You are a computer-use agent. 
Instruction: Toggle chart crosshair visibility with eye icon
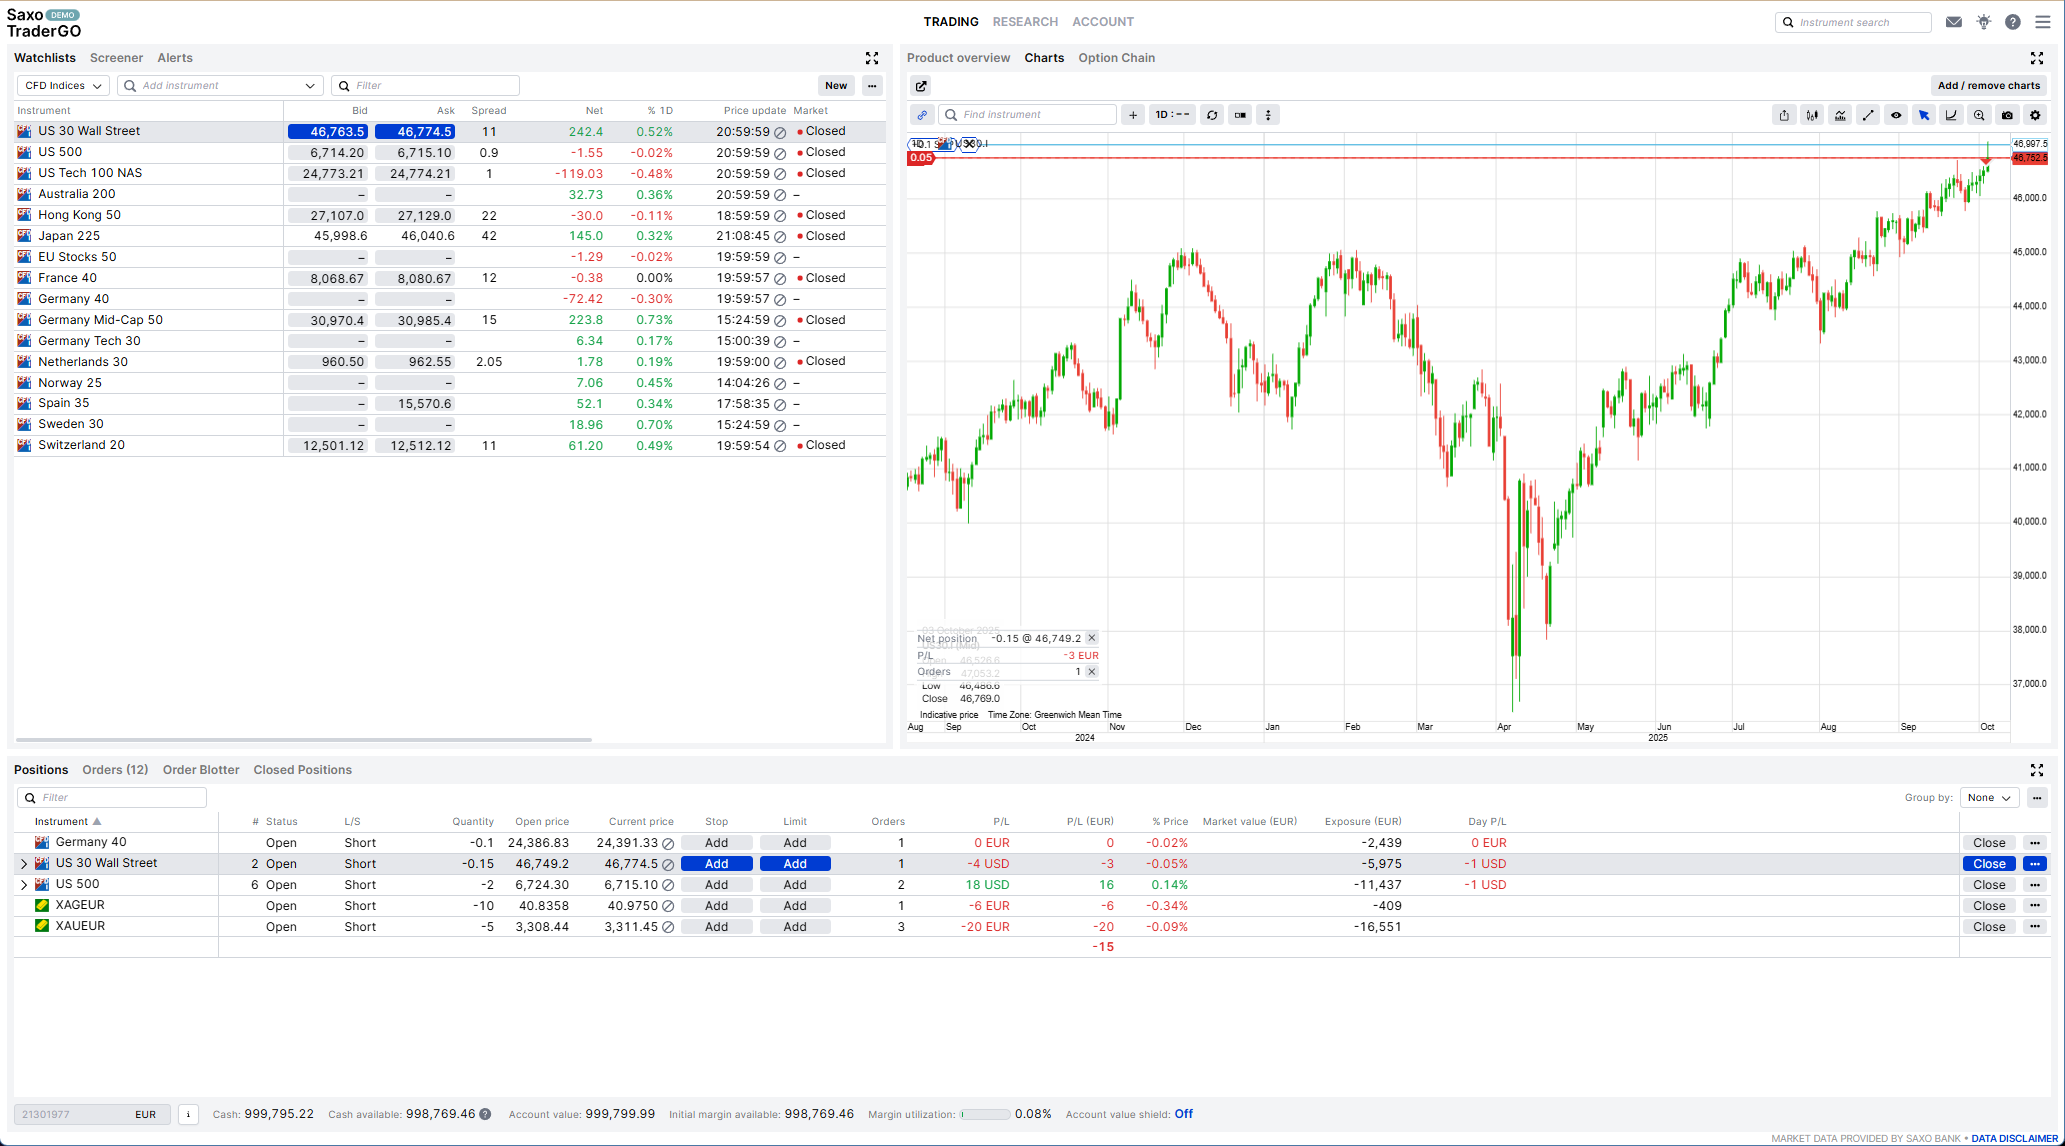(1896, 114)
